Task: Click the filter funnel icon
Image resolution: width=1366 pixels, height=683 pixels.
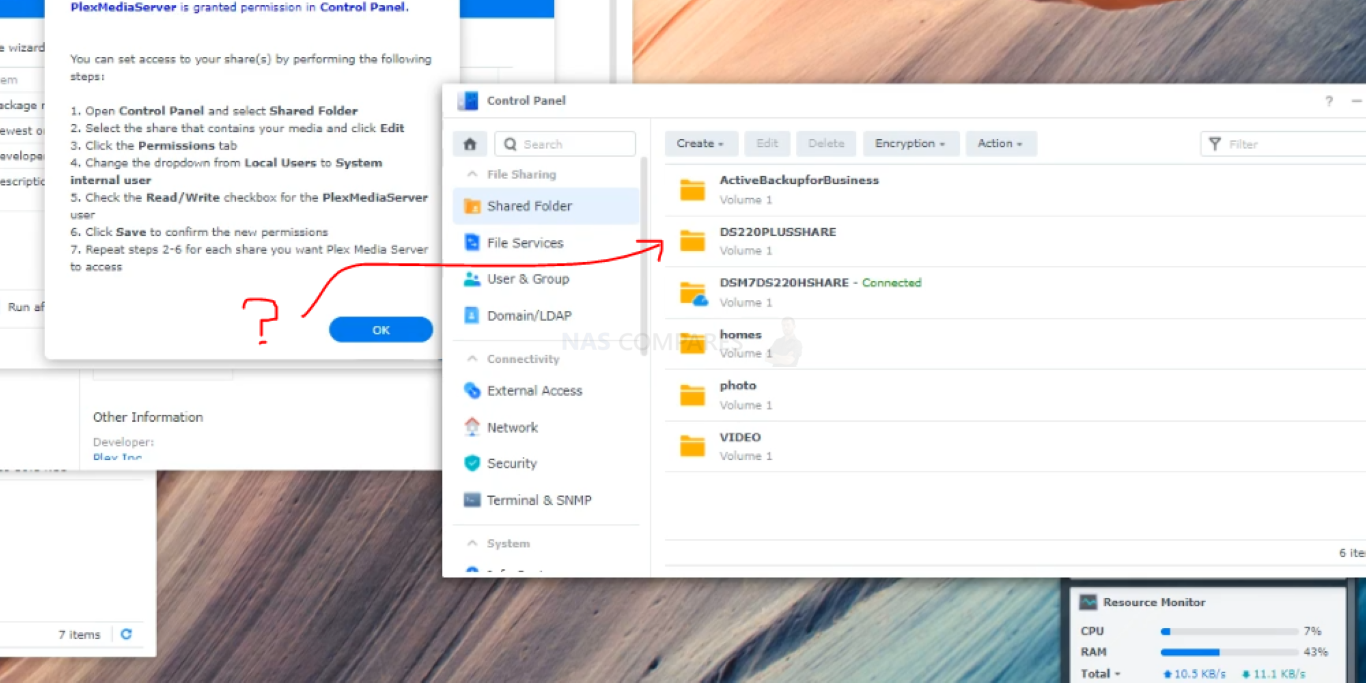Action: pyautogui.click(x=1215, y=144)
